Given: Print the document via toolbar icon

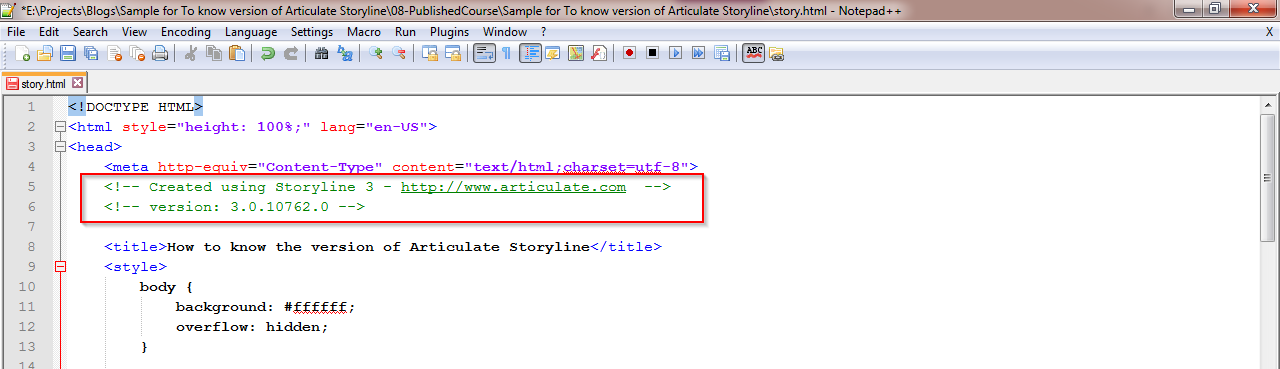Looking at the screenshot, I should (x=160, y=53).
